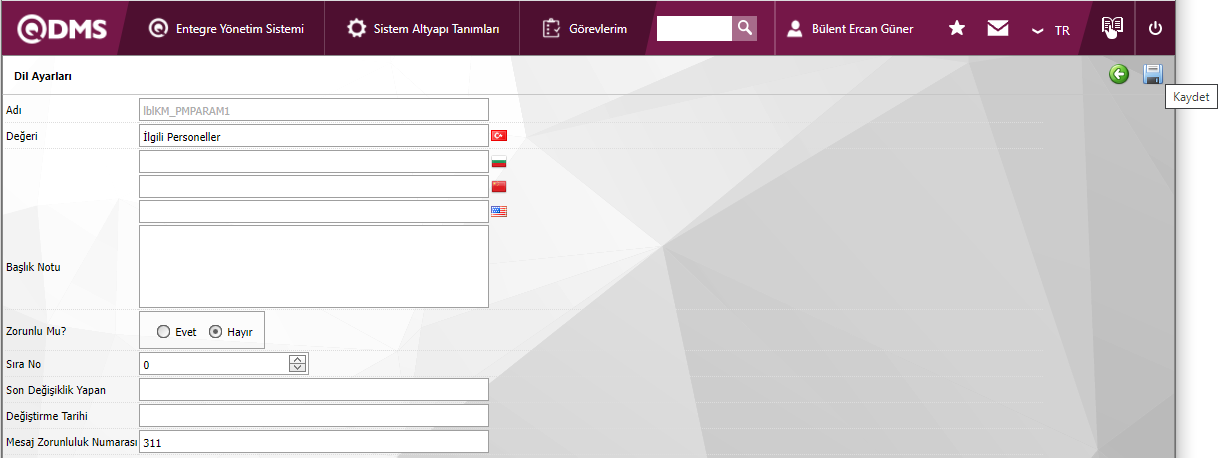Click the Adı field lblKM_PMPARAM1
1221x458 pixels.
point(313,110)
